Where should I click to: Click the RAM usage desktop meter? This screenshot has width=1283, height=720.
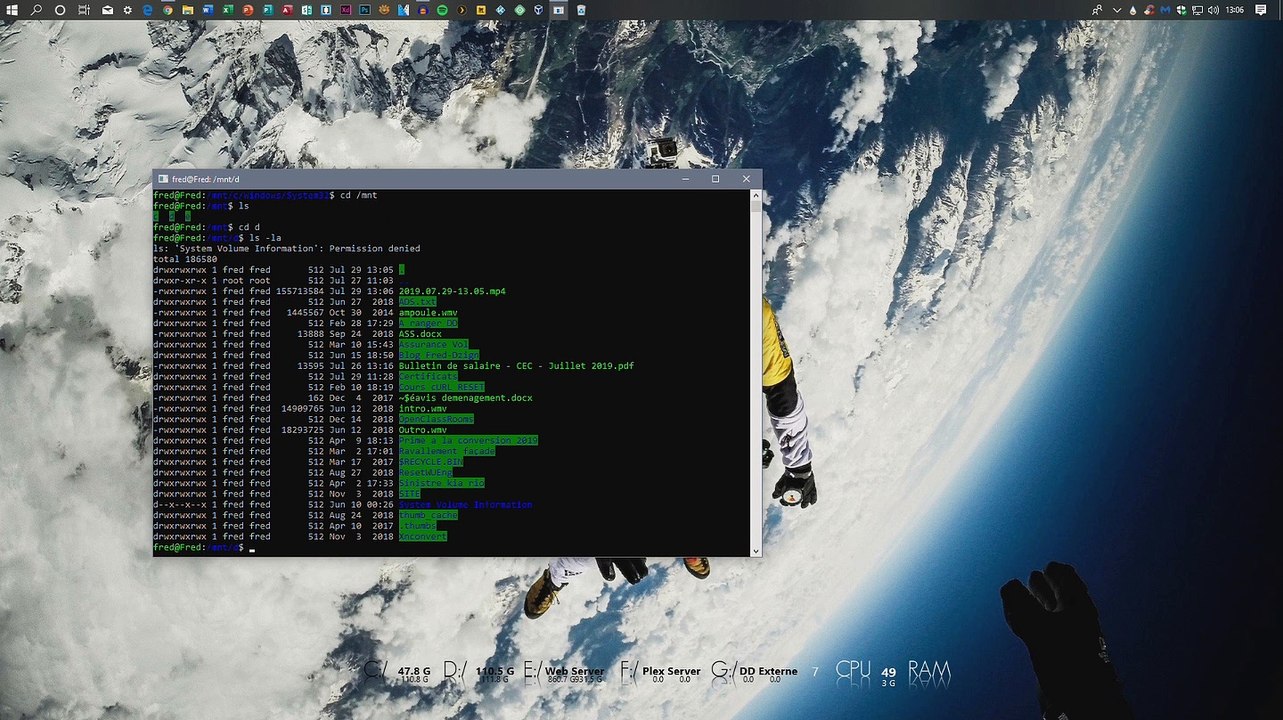coord(929,670)
